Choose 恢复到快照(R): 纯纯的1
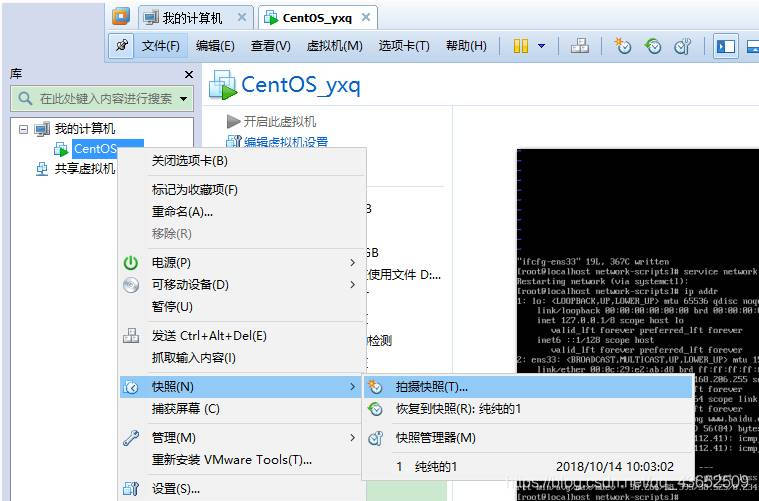This screenshot has height=501, width=759. [x=529, y=409]
